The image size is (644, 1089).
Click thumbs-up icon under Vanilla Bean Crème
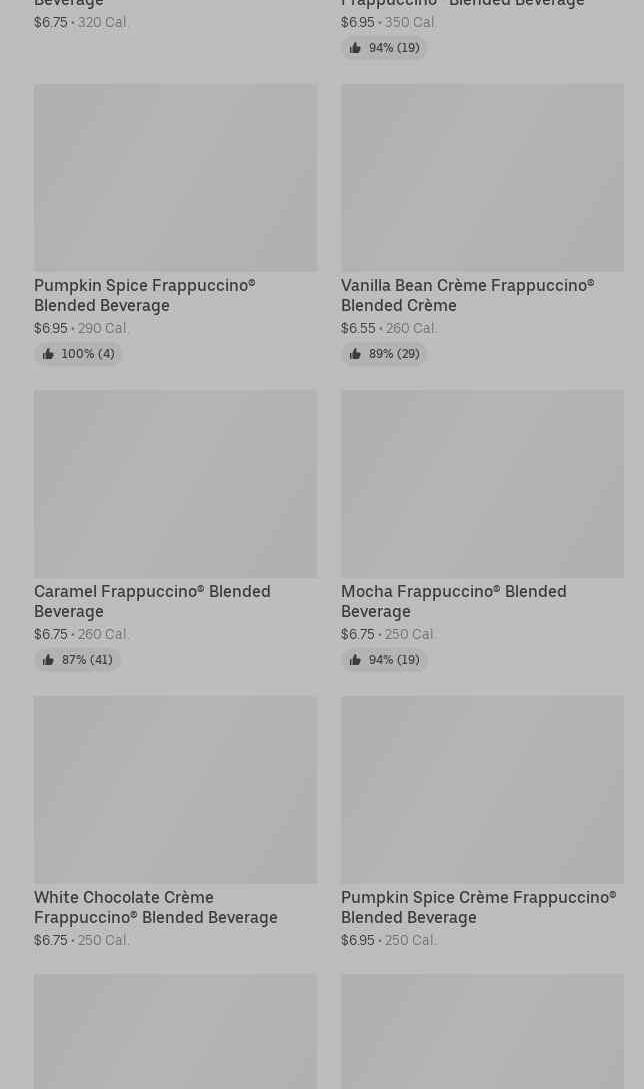tap(355, 354)
